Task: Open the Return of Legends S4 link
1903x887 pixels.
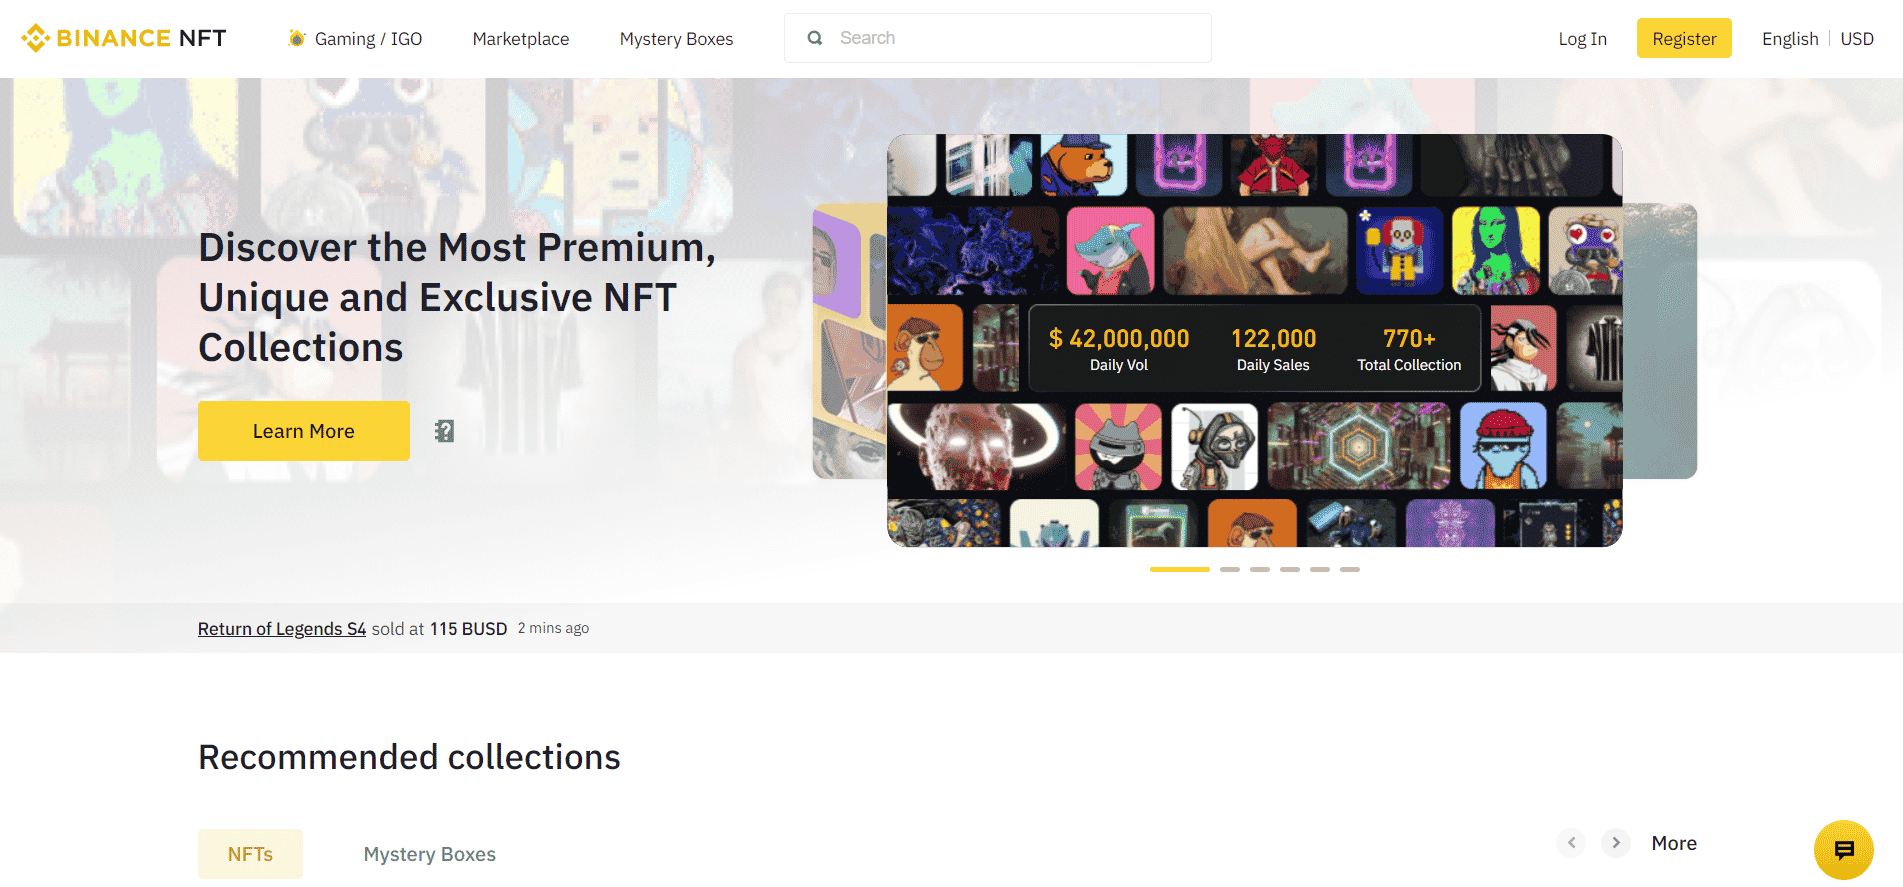Action: 282,628
